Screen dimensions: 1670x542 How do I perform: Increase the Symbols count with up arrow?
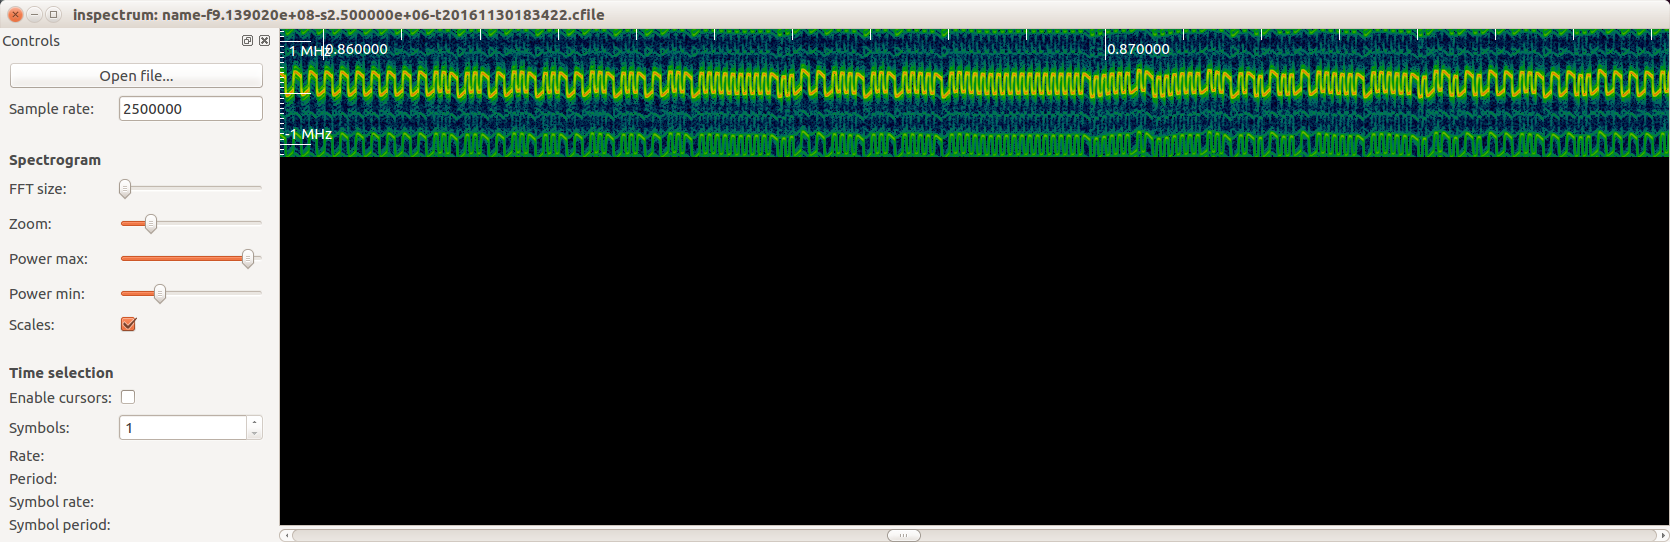[255, 422]
